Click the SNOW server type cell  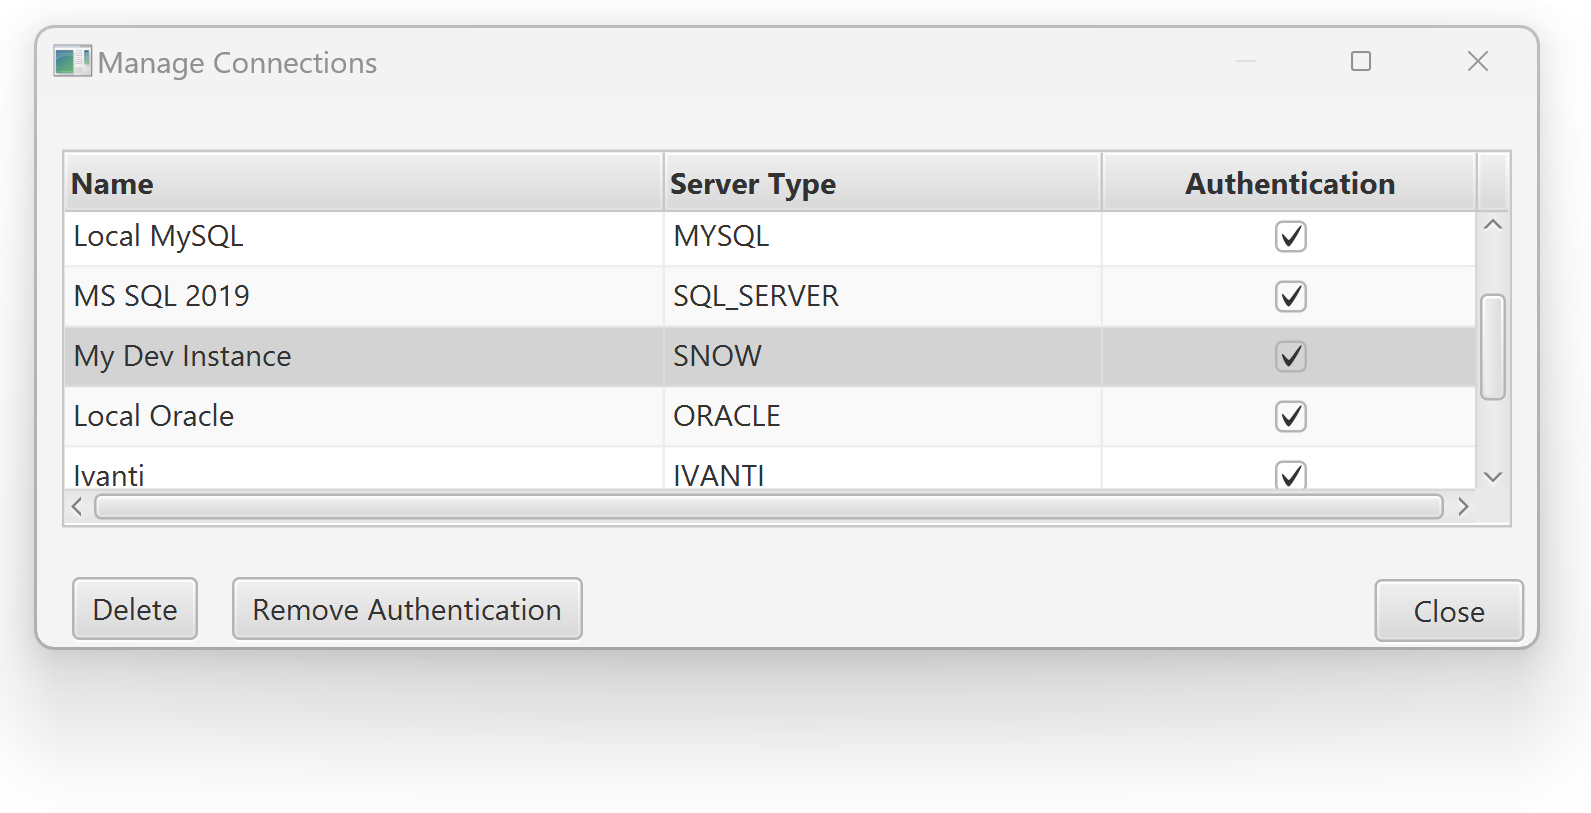(883, 357)
